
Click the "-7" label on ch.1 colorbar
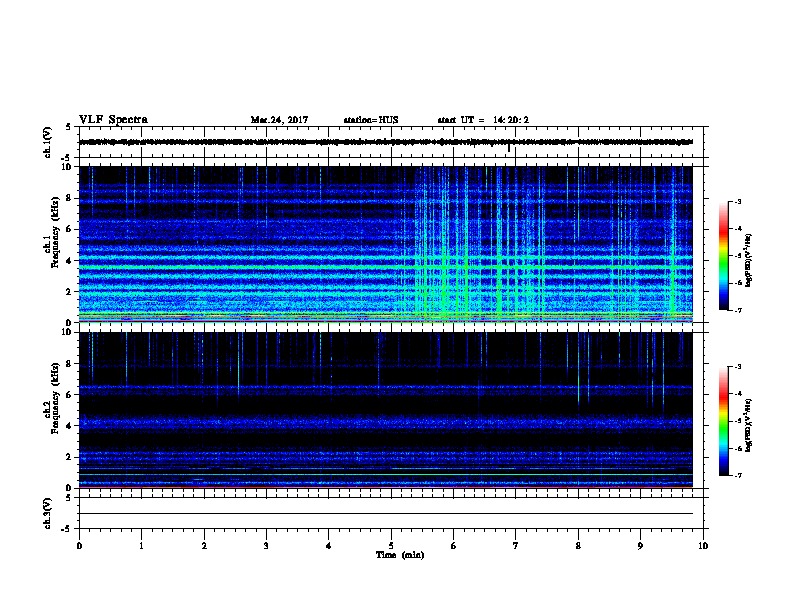[737, 310]
